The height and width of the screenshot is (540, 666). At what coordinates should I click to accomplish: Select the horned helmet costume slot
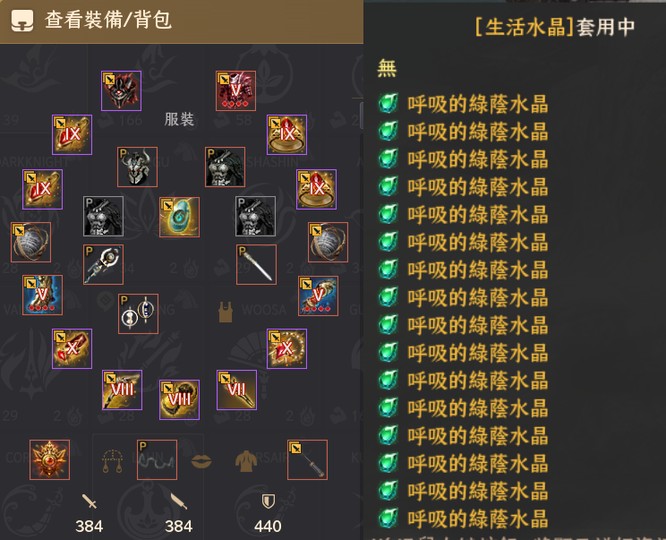pos(137,167)
